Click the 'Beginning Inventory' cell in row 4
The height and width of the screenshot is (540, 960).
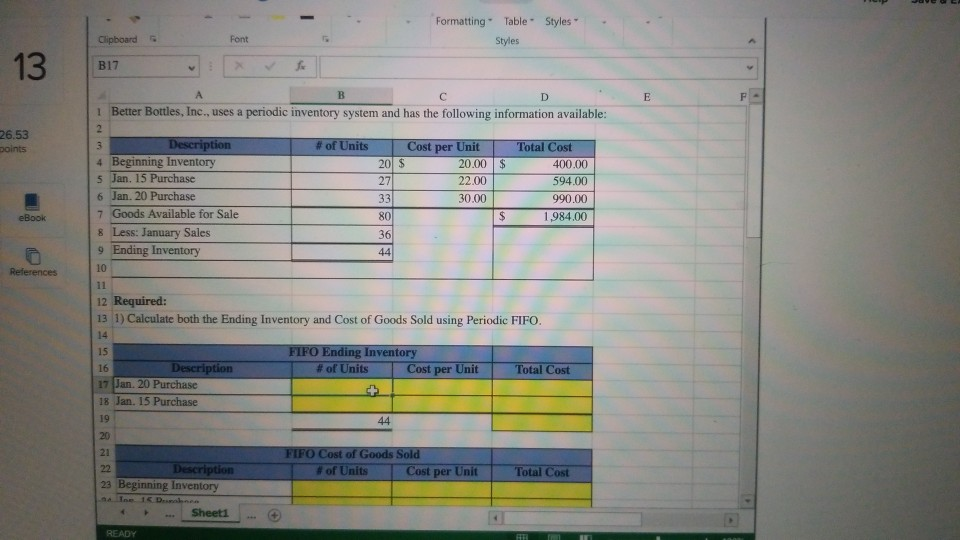[200, 162]
